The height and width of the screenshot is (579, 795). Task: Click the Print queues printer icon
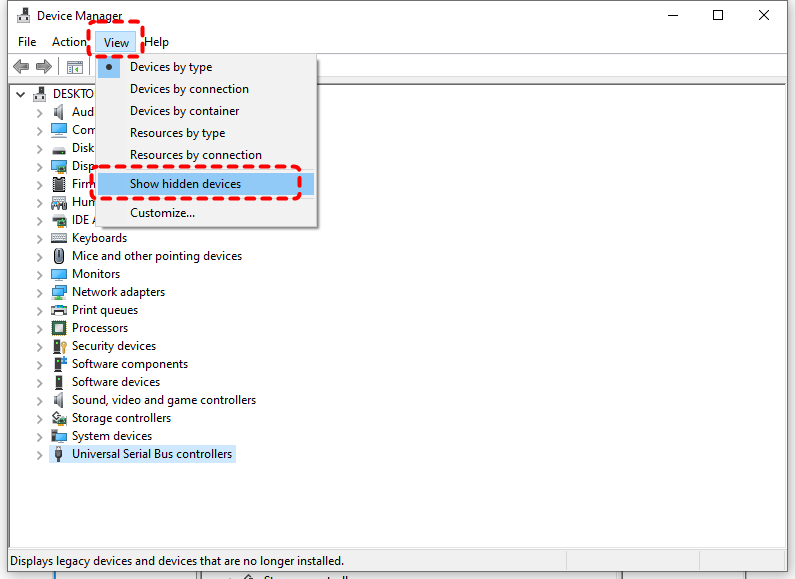(59, 310)
